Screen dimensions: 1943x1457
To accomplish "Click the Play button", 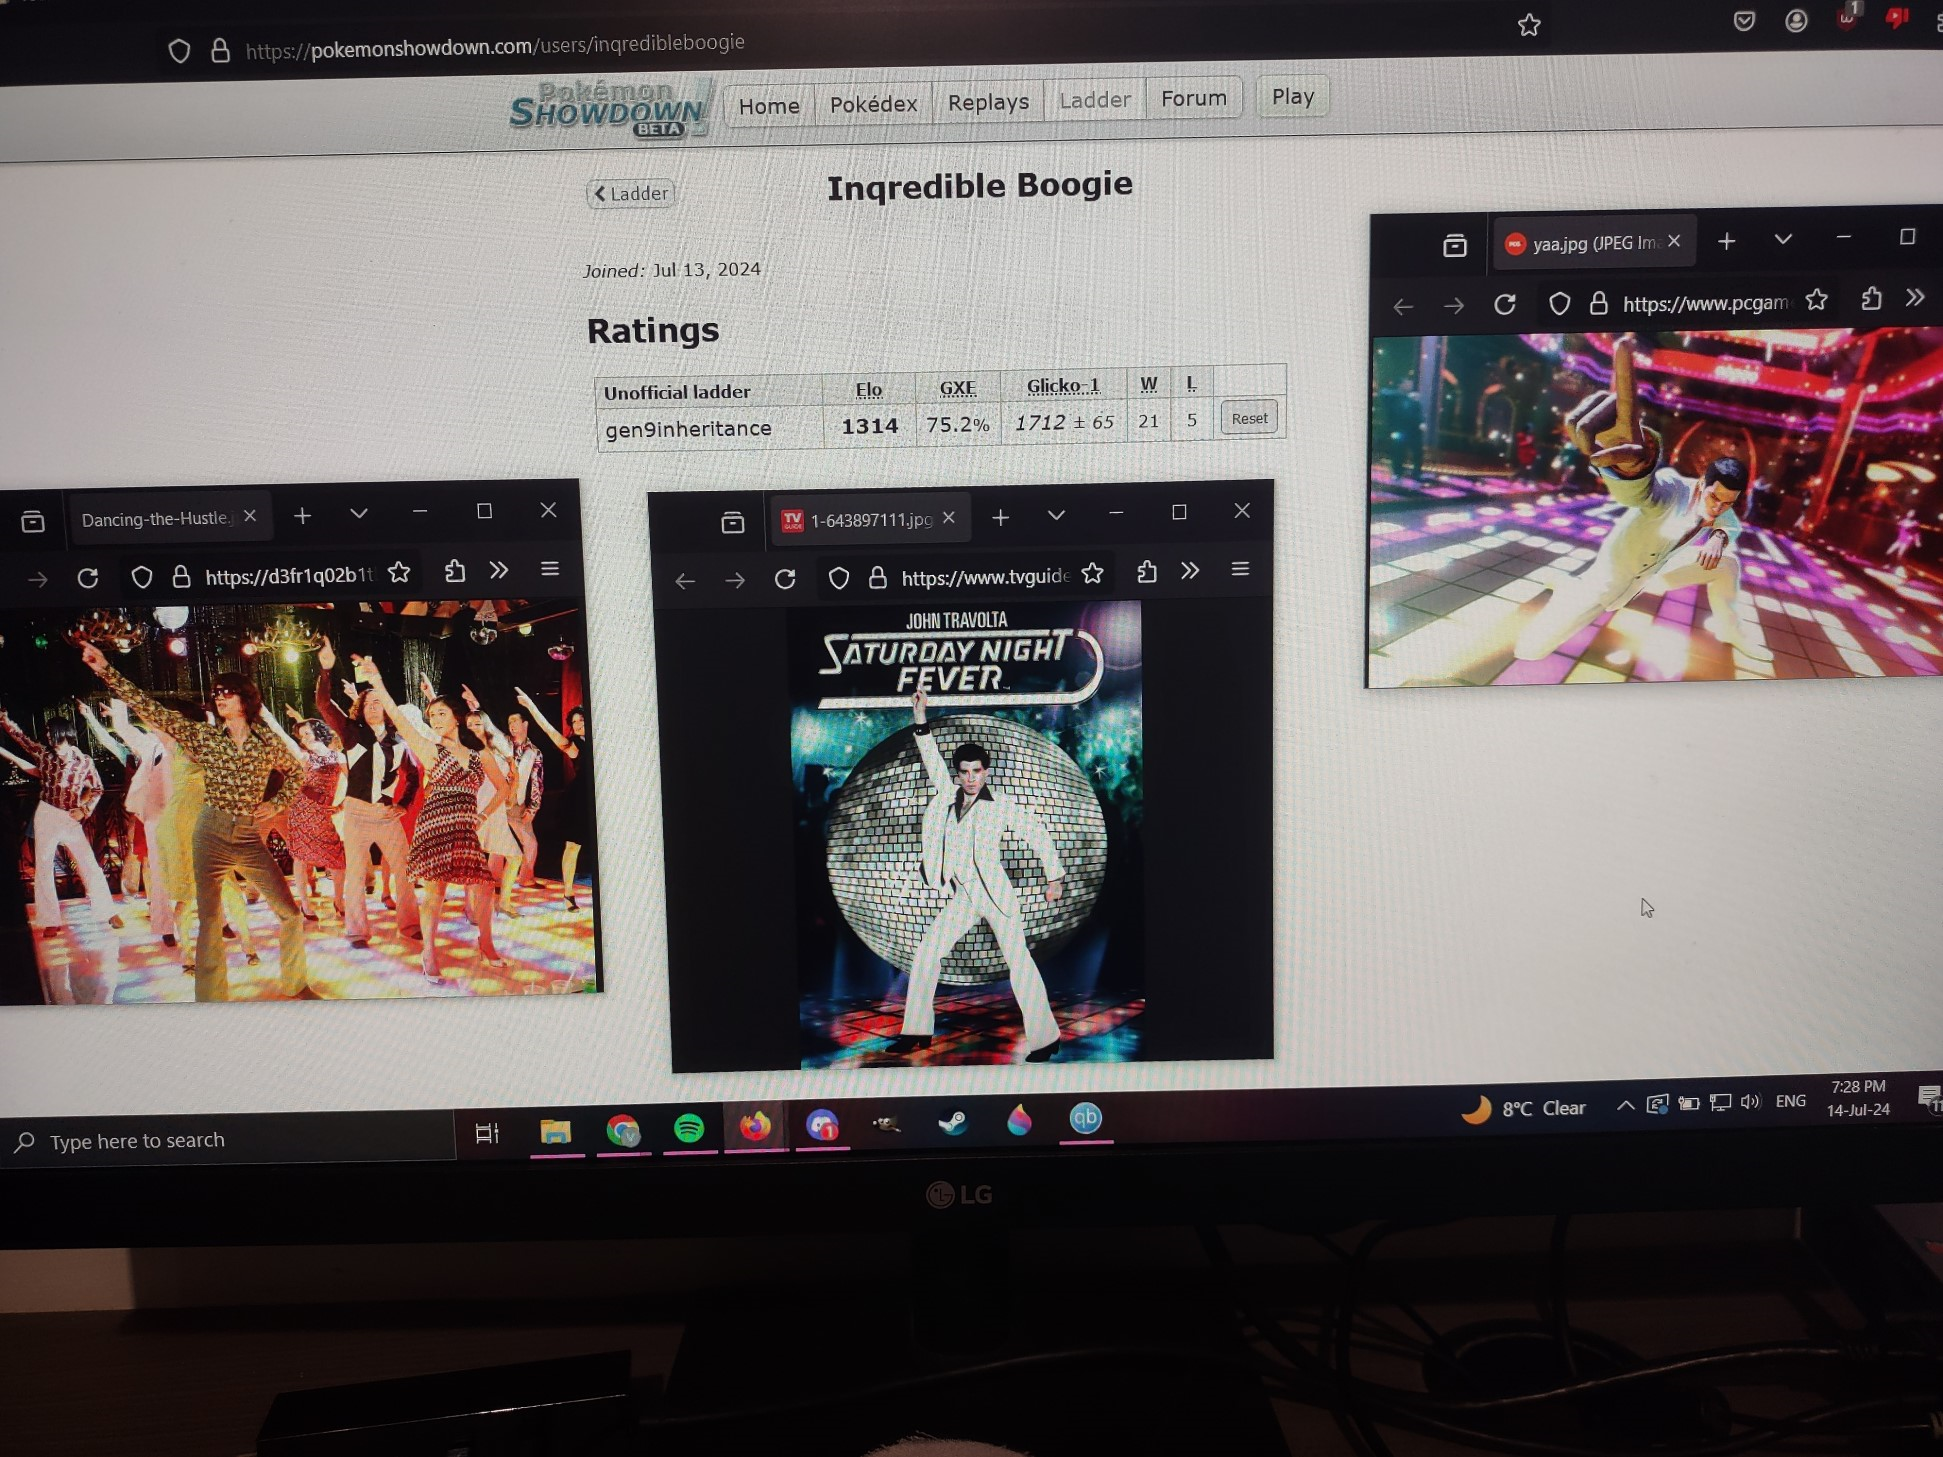I will coord(1292,97).
